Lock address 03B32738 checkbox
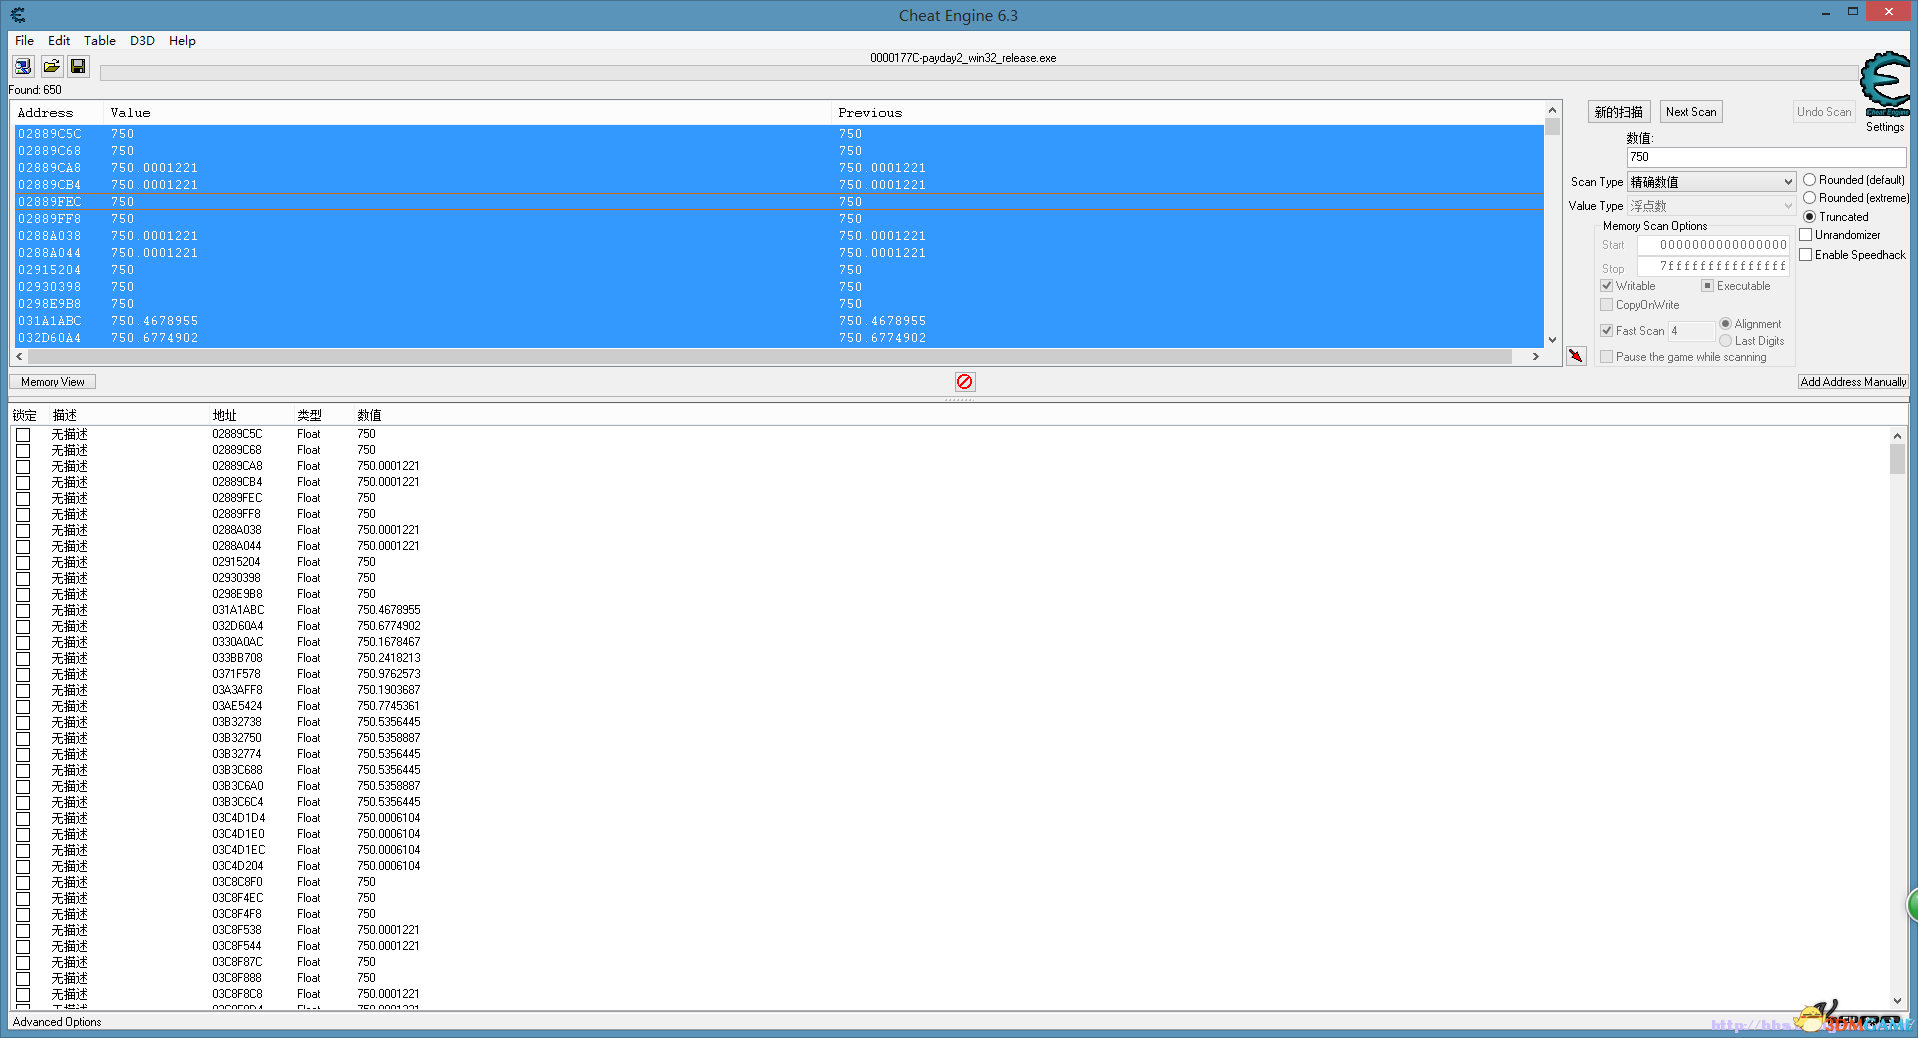The height and width of the screenshot is (1038, 1918). 23,723
